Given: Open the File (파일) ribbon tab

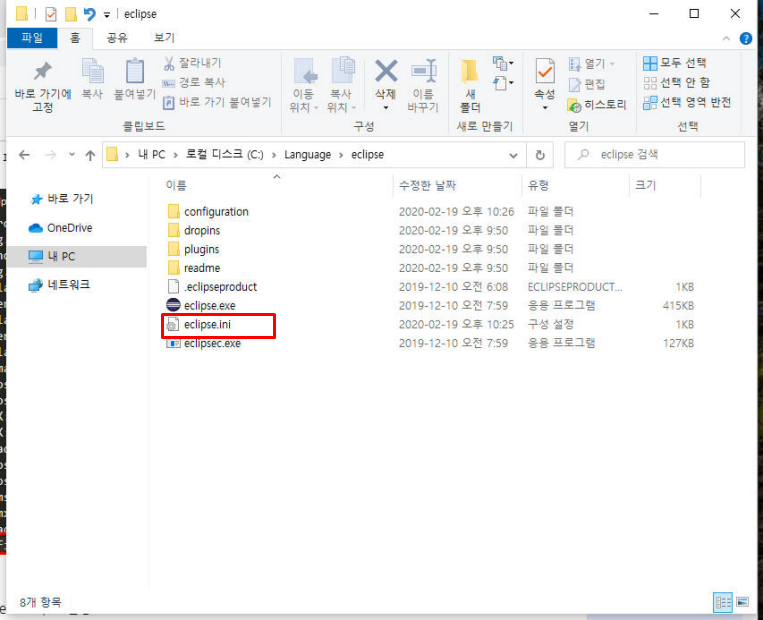Looking at the screenshot, I should click(x=32, y=38).
